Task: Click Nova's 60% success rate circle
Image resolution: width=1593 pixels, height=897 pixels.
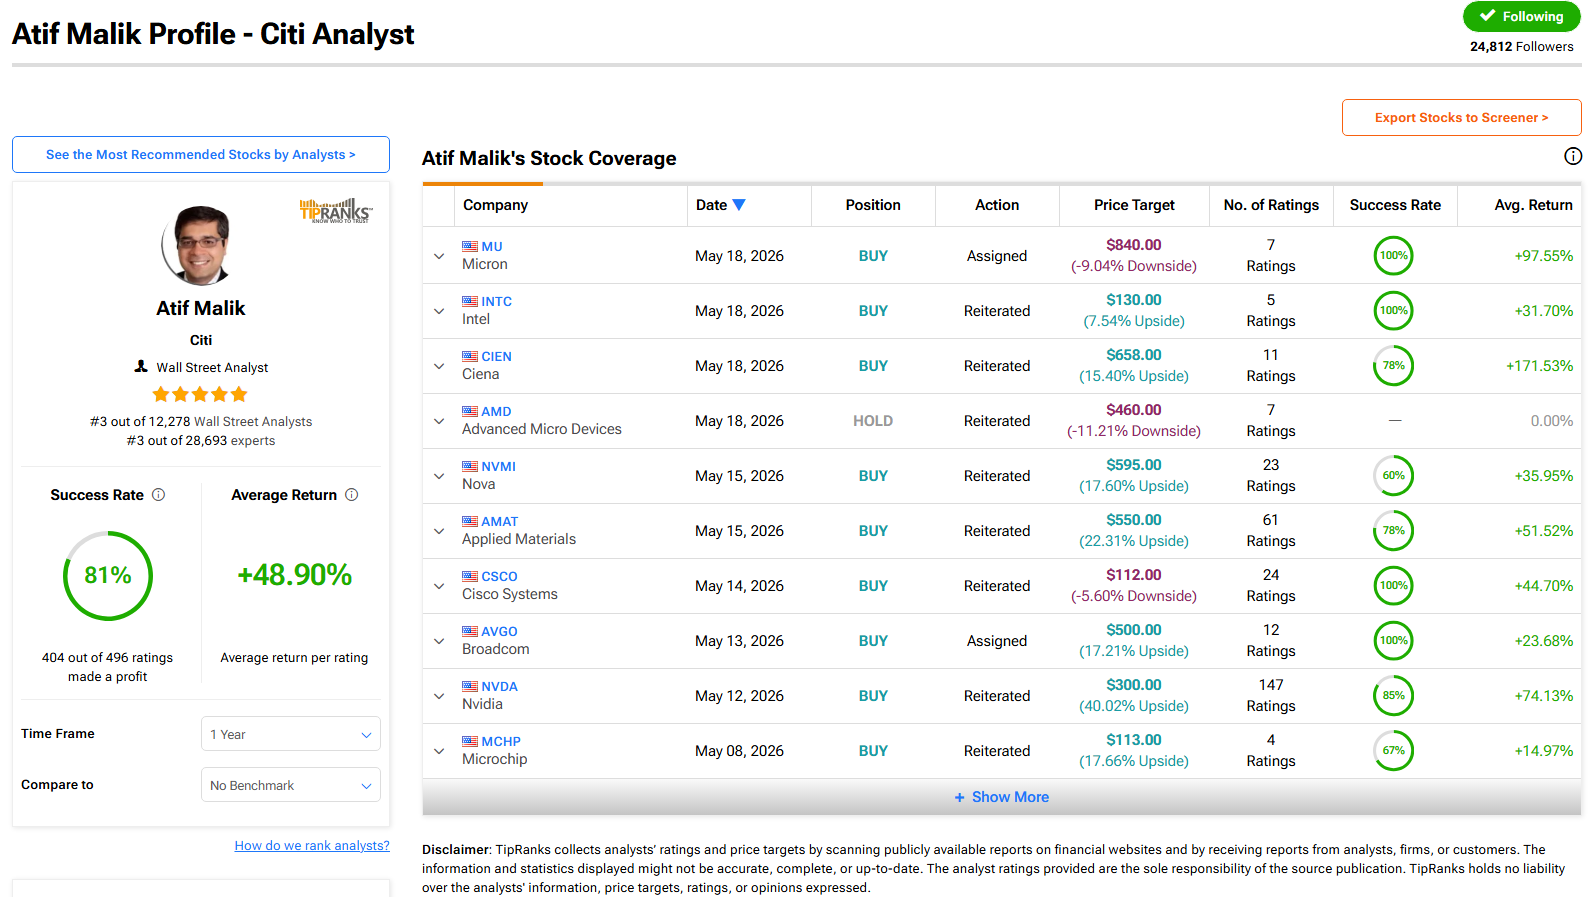Action: click(x=1393, y=476)
